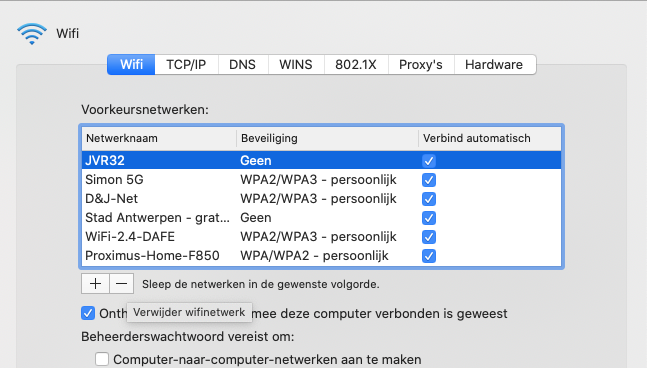The width and height of the screenshot is (647, 368).
Task: Uncheck auto-connect for JVR32
Action: [429, 160]
